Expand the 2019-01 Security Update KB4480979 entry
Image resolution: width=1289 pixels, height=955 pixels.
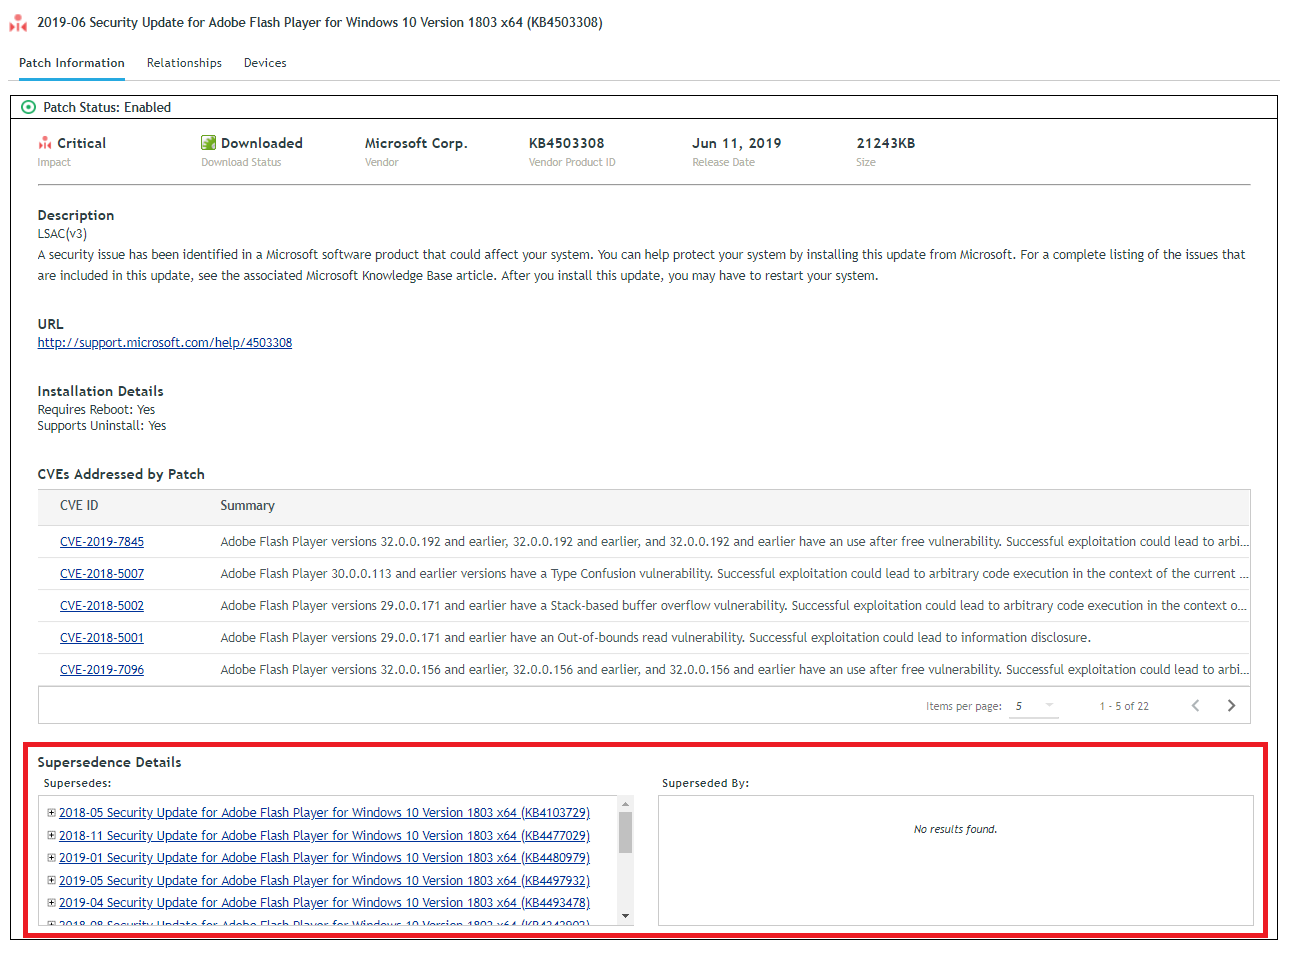pyautogui.click(x=51, y=857)
